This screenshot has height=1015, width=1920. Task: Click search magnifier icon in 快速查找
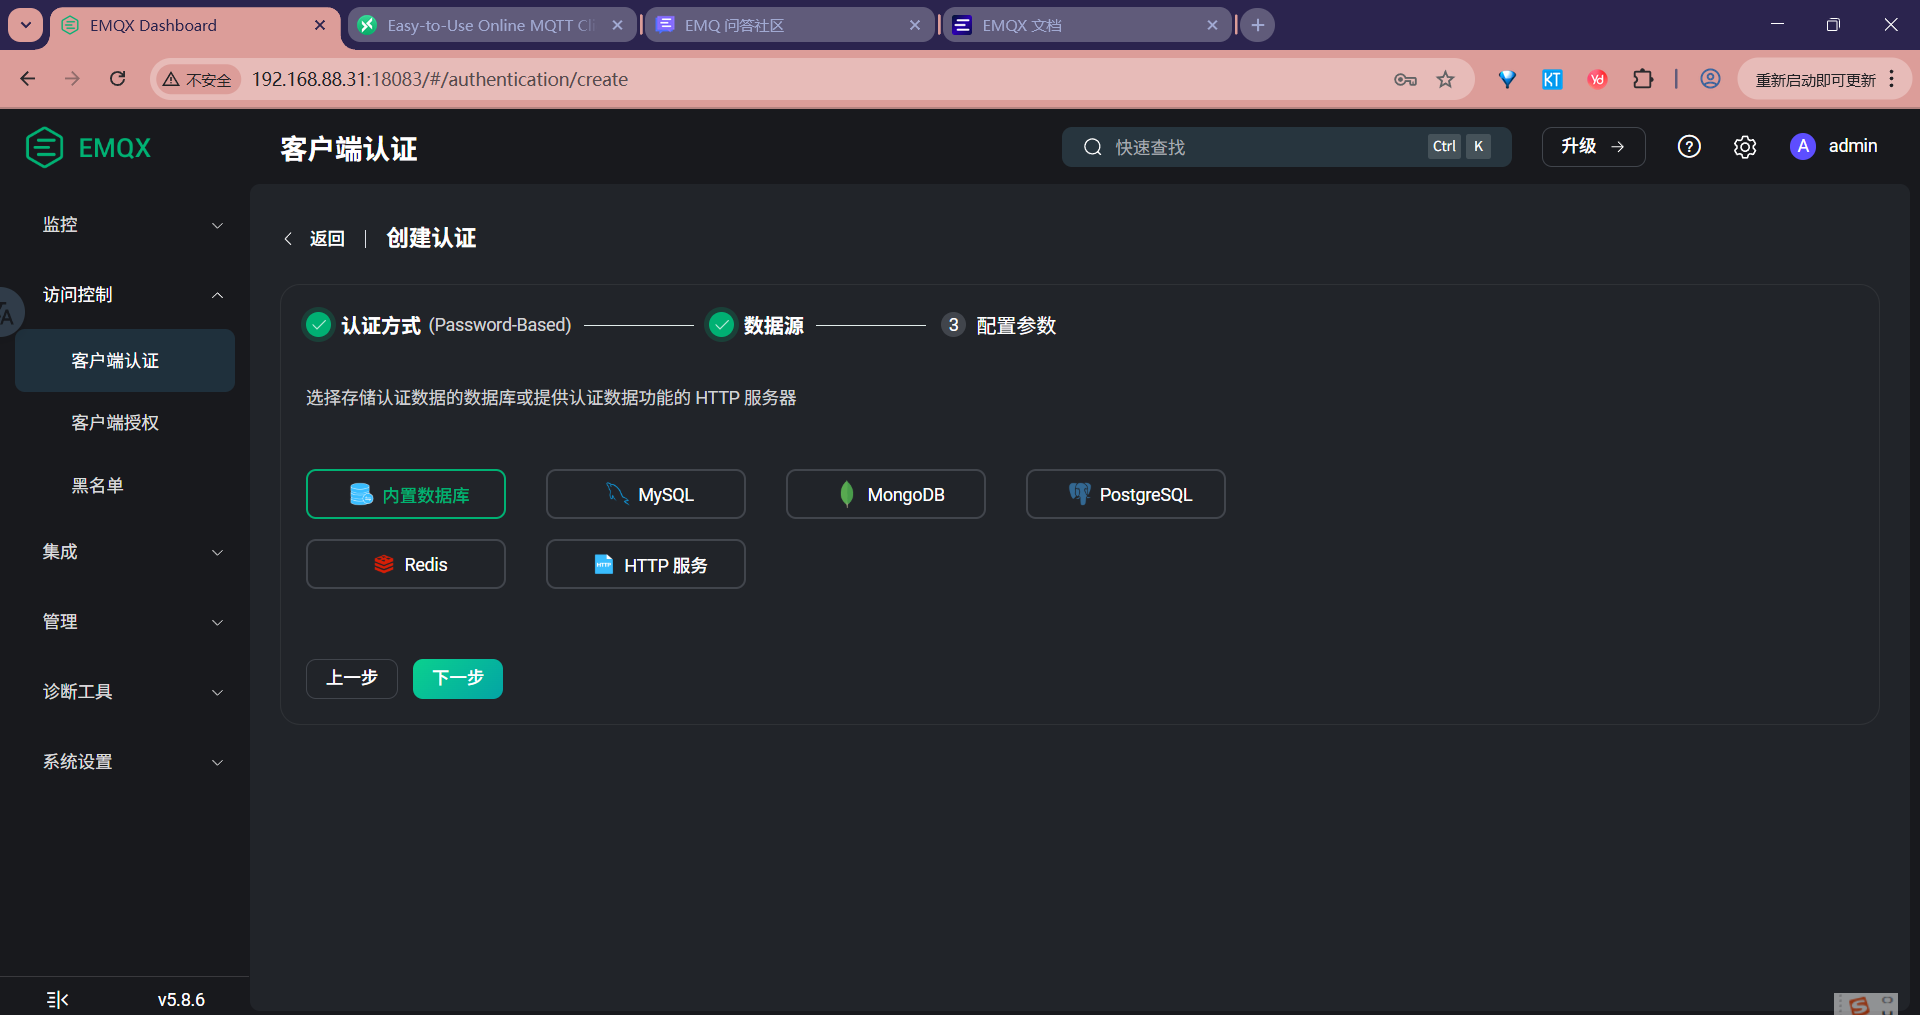tap(1093, 147)
